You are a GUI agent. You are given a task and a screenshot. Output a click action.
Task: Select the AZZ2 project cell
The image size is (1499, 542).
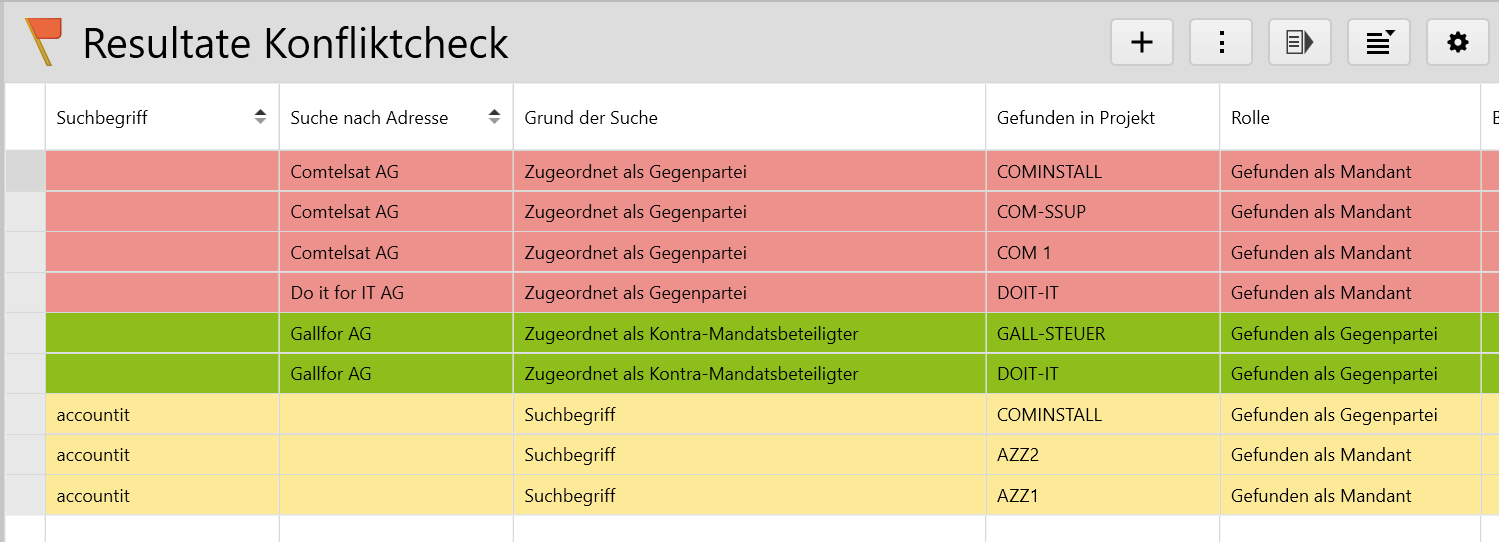[x=1018, y=455]
